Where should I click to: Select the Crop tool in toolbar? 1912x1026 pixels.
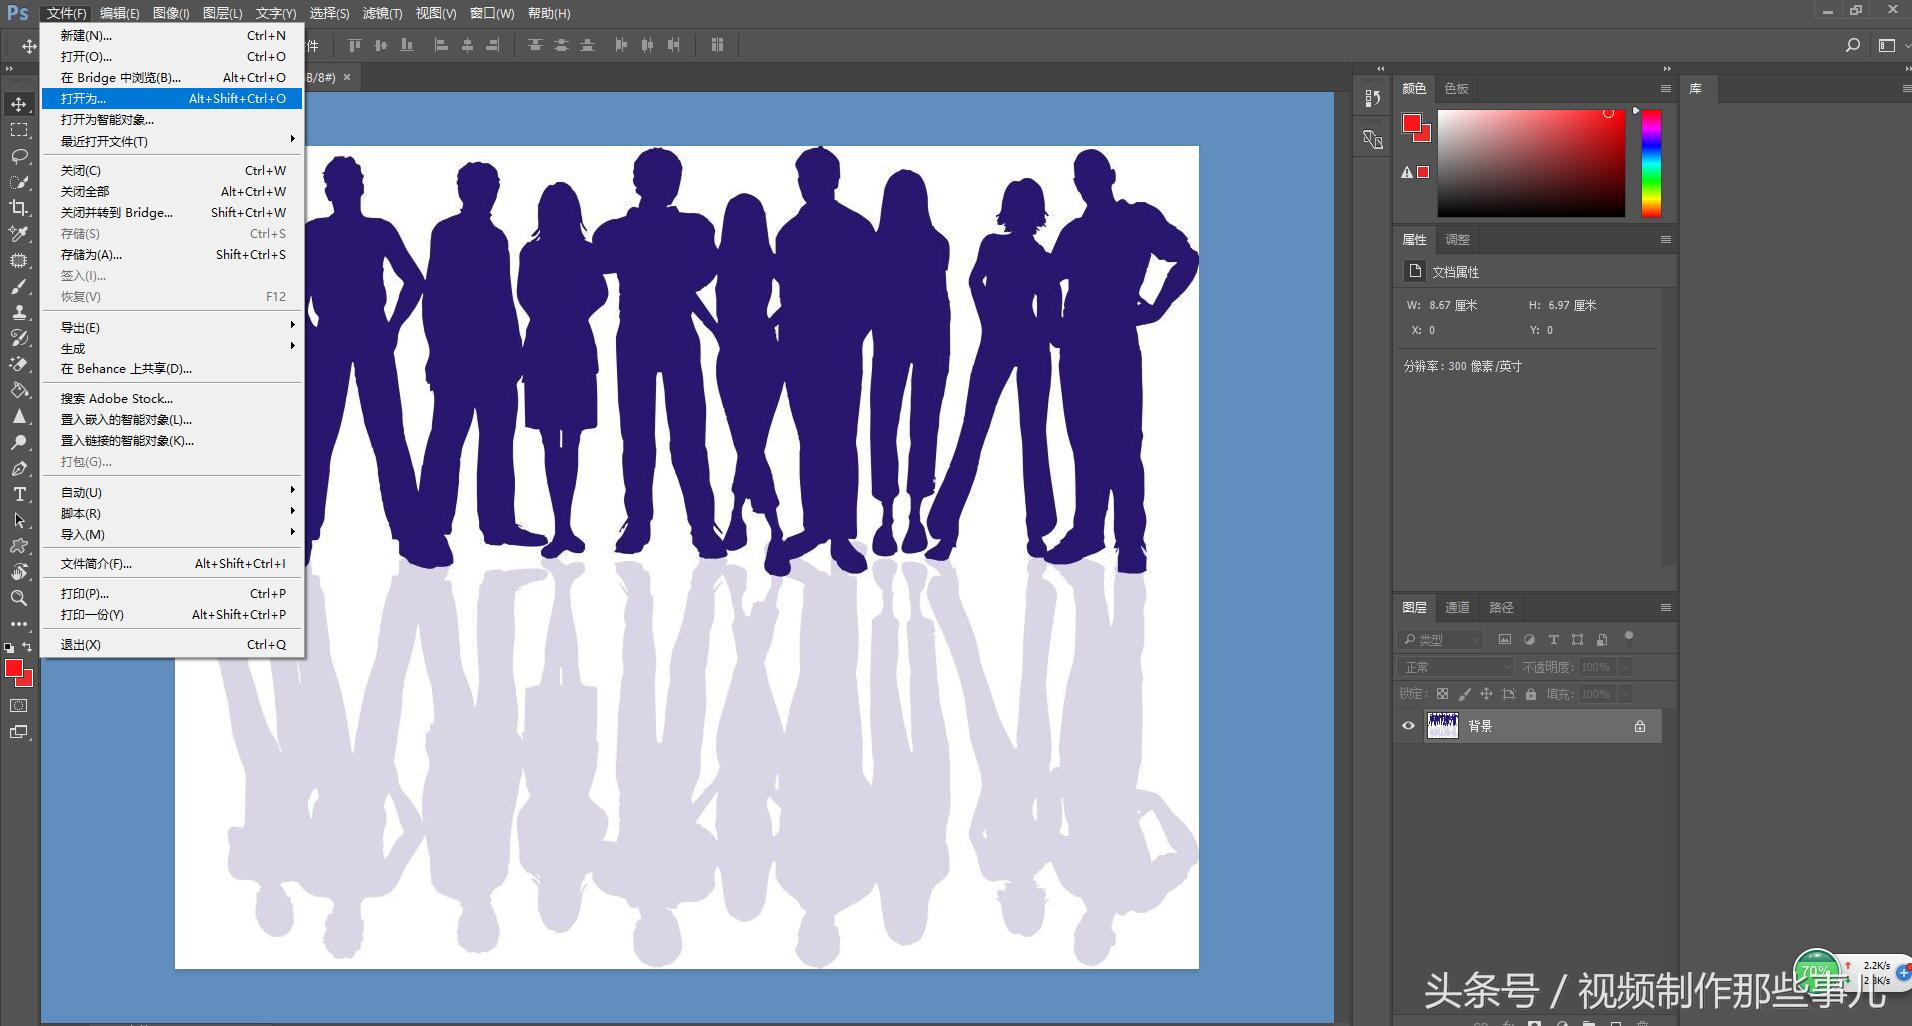[x=19, y=208]
